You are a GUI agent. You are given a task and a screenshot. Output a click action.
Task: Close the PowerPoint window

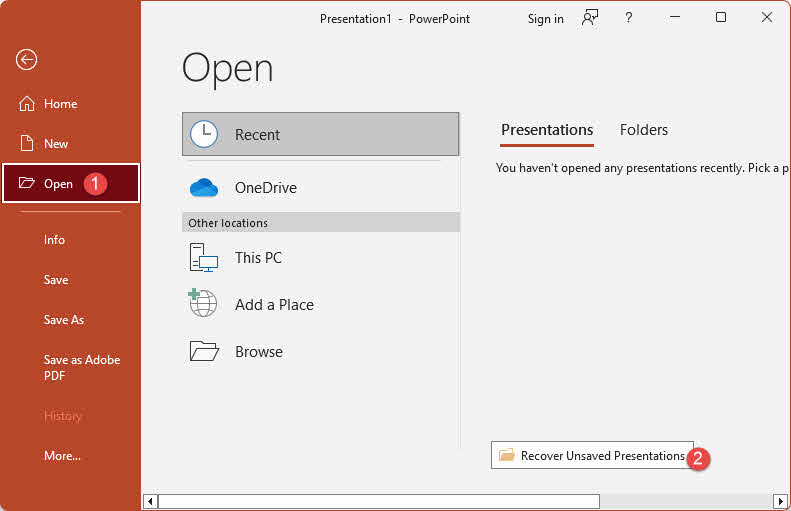[767, 18]
